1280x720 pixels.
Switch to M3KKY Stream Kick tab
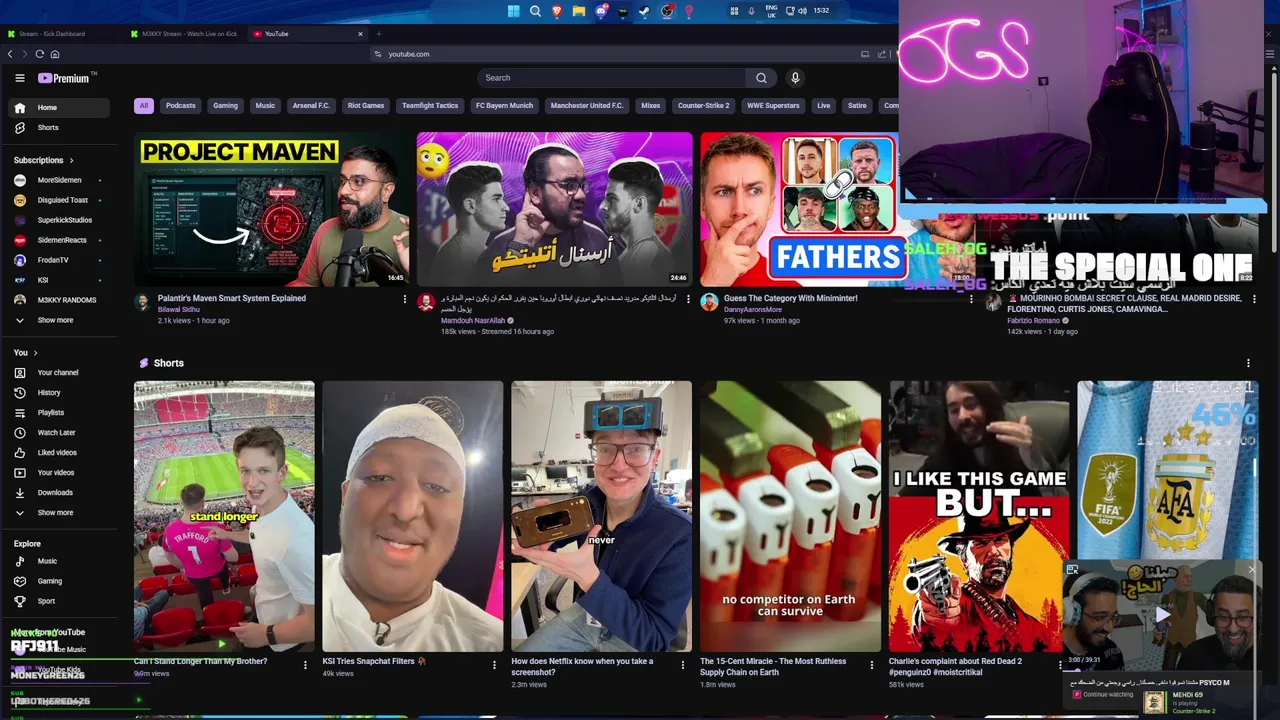185,34
